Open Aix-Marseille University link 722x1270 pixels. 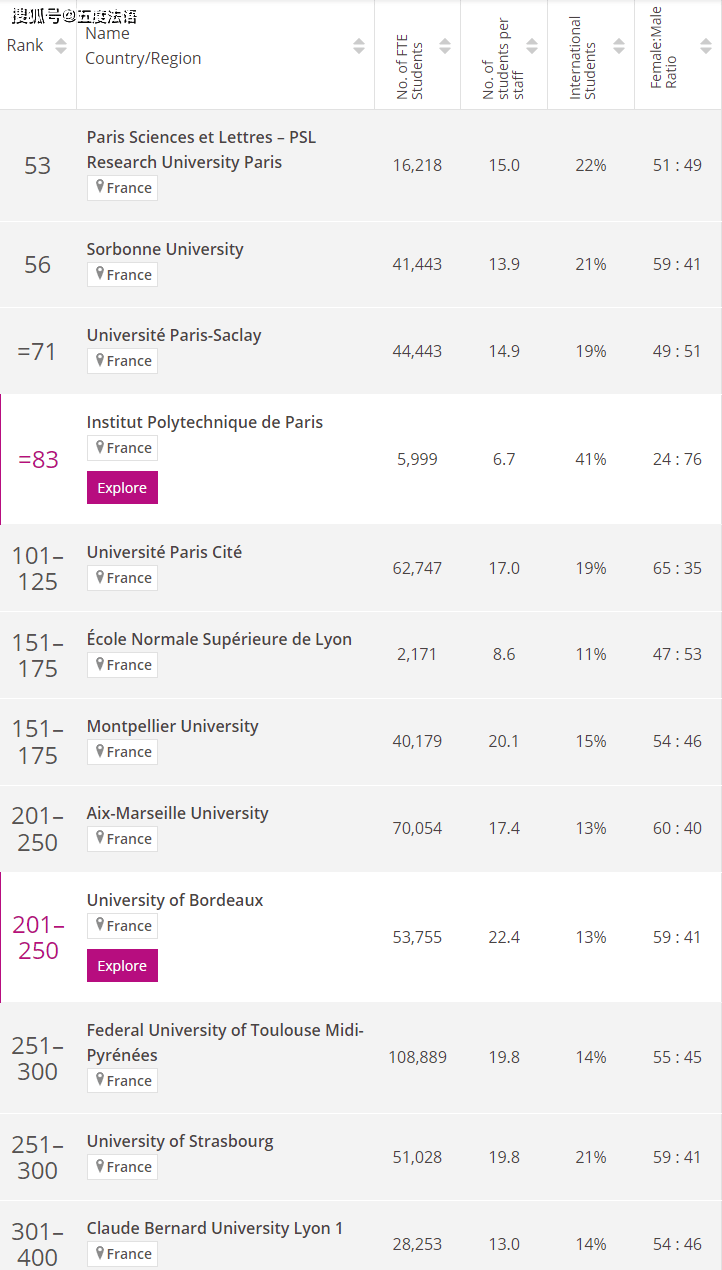177,813
